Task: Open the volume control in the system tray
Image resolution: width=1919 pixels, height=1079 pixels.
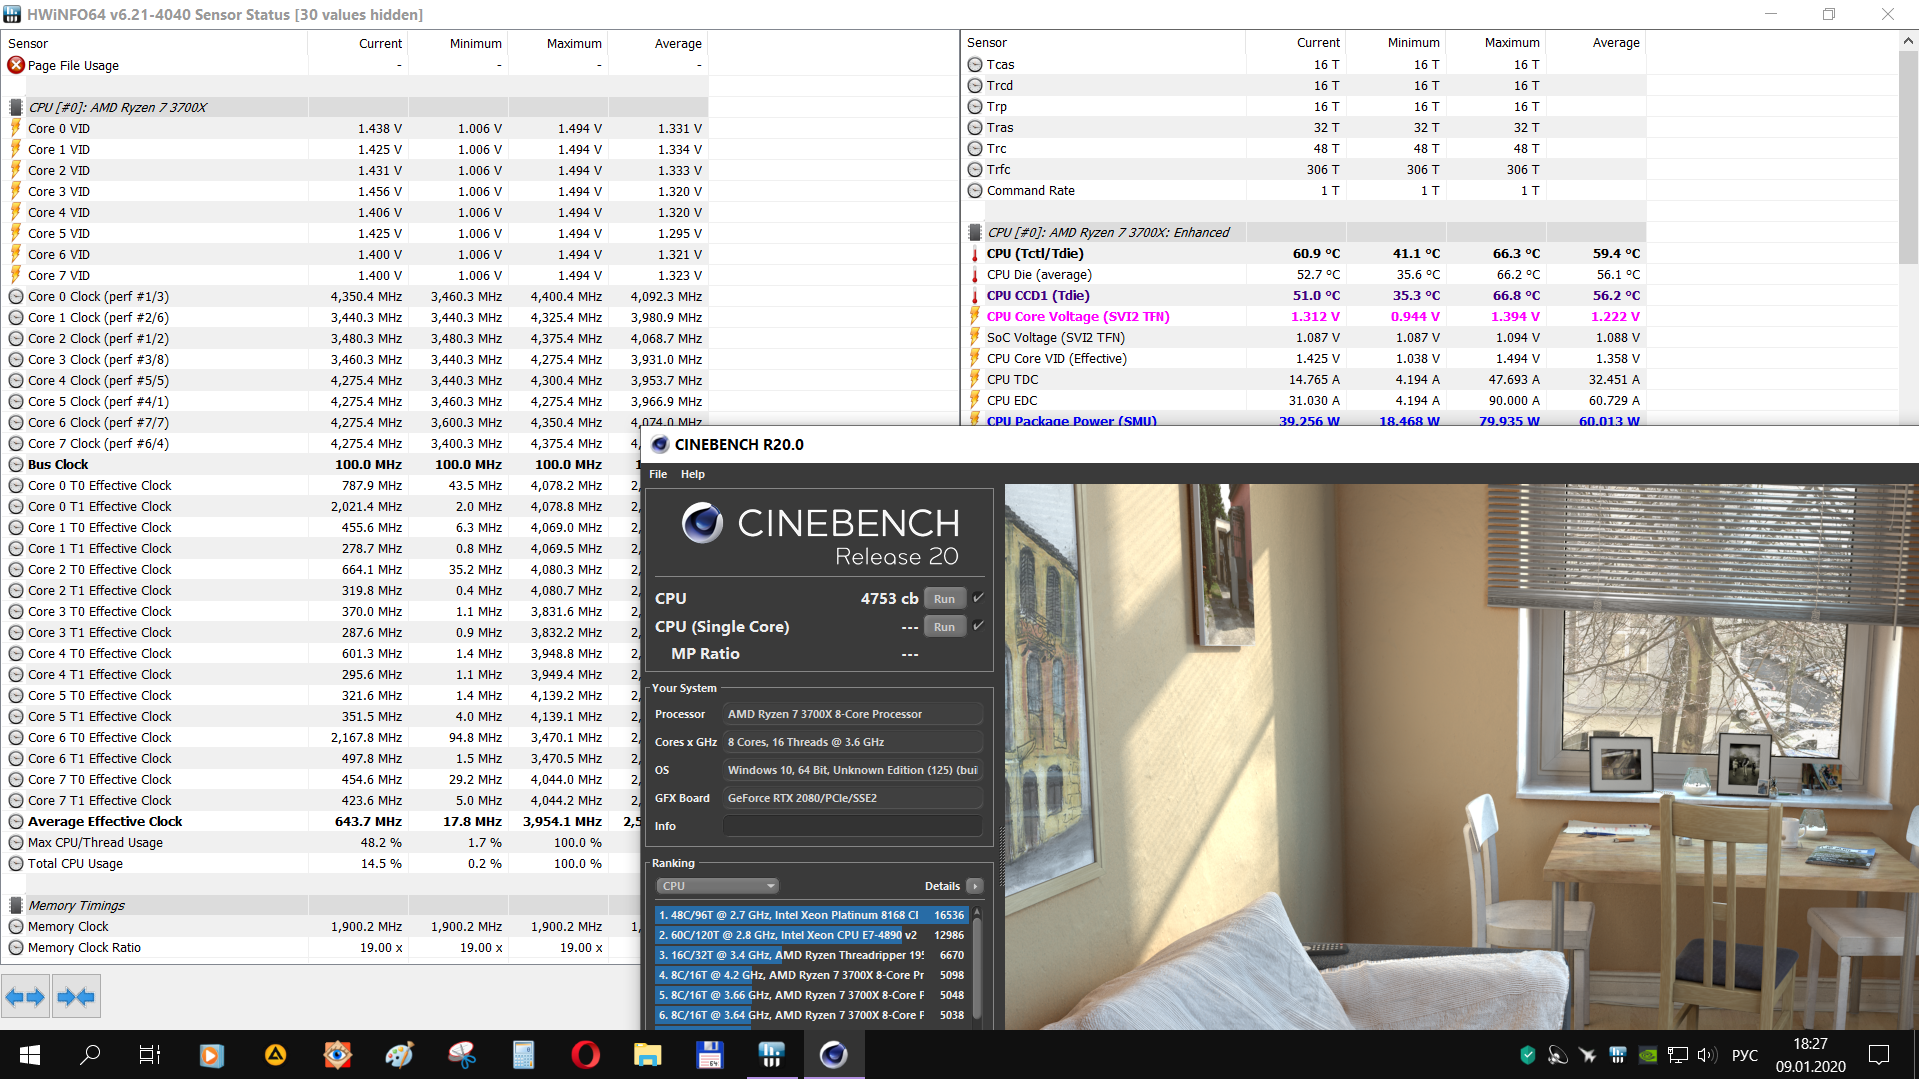Action: tap(1707, 1055)
